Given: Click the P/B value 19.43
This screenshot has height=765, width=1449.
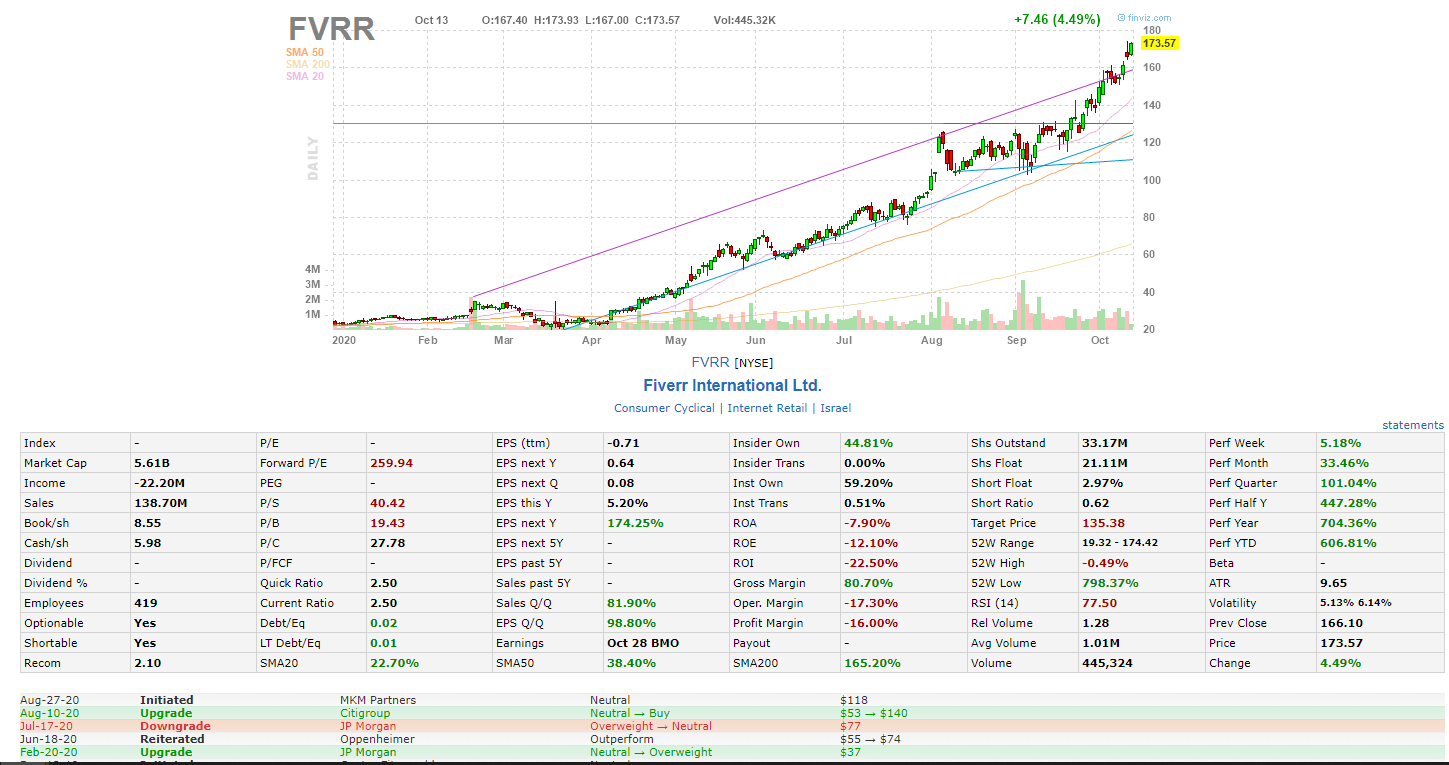Looking at the screenshot, I should (388, 523).
